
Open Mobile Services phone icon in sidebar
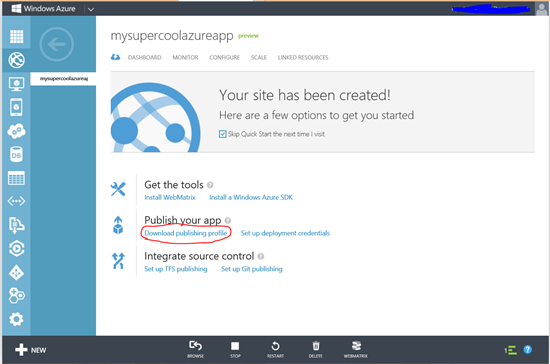[16, 107]
